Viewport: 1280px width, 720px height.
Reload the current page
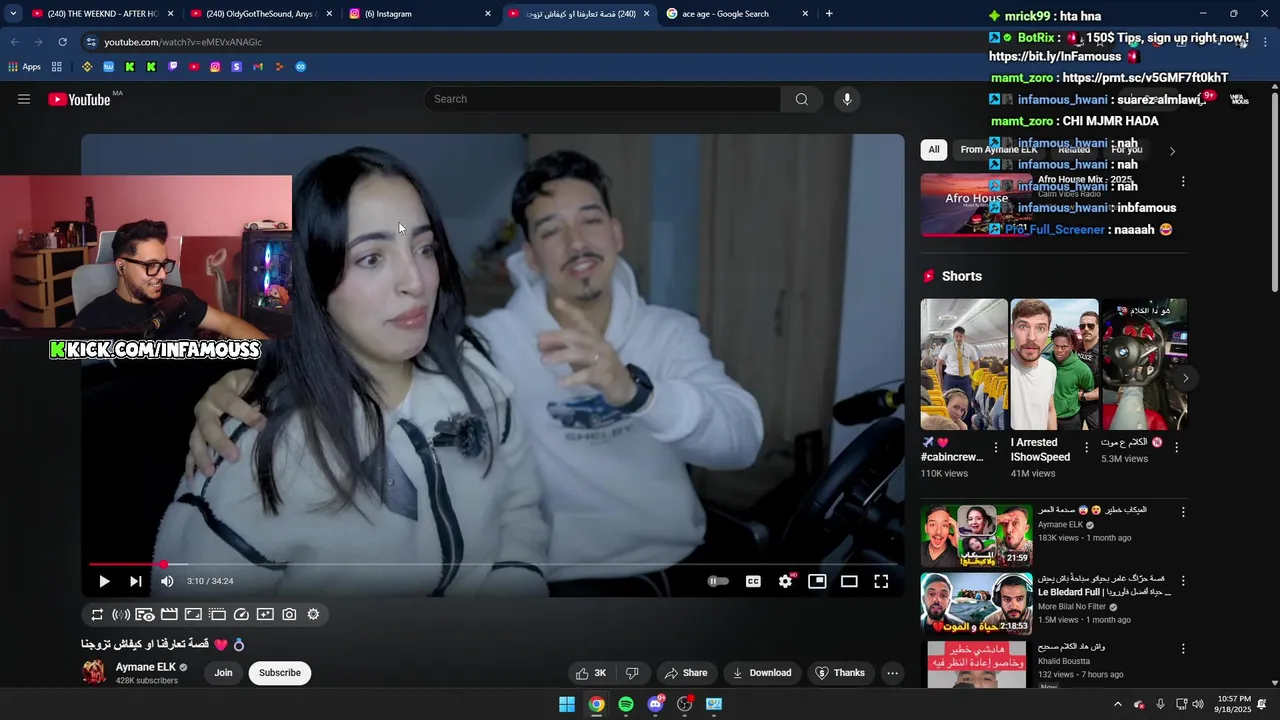[62, 42]
